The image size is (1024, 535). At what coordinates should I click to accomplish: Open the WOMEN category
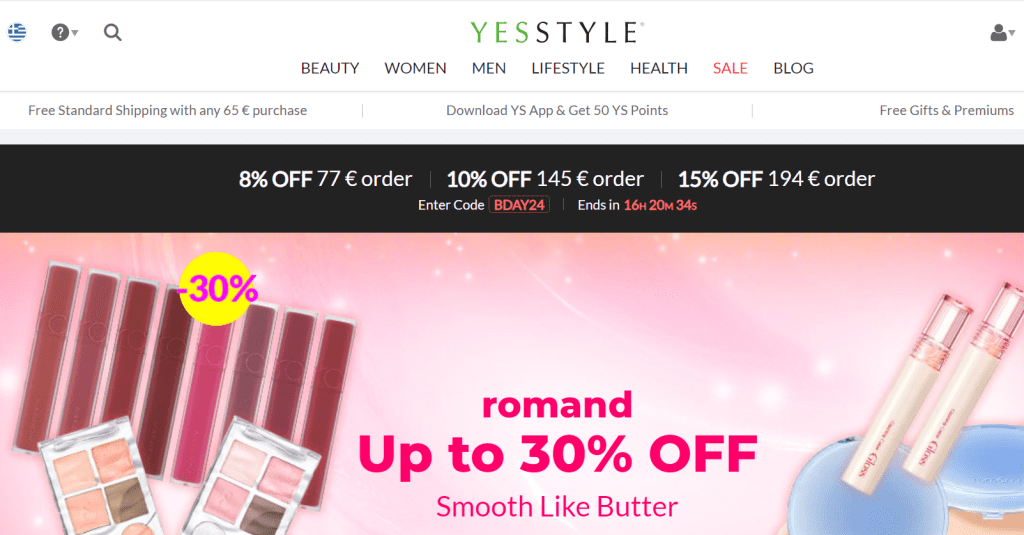(x=415, y=68)
